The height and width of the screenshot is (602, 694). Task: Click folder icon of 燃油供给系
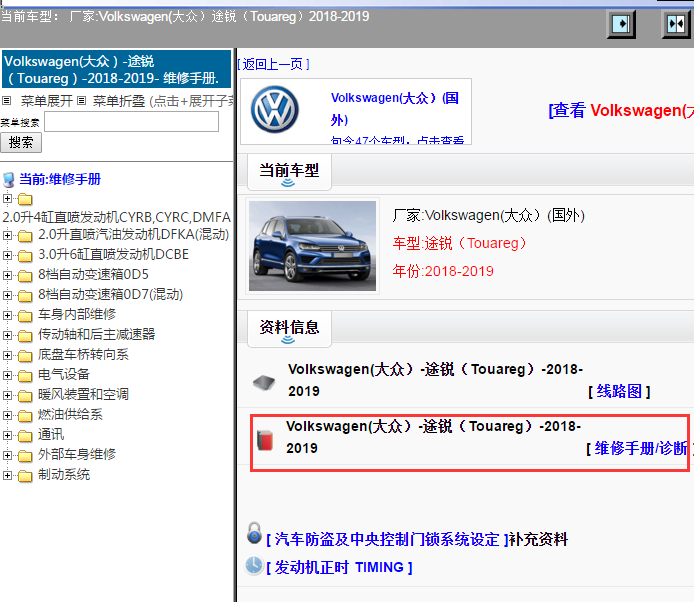[25, 416]
